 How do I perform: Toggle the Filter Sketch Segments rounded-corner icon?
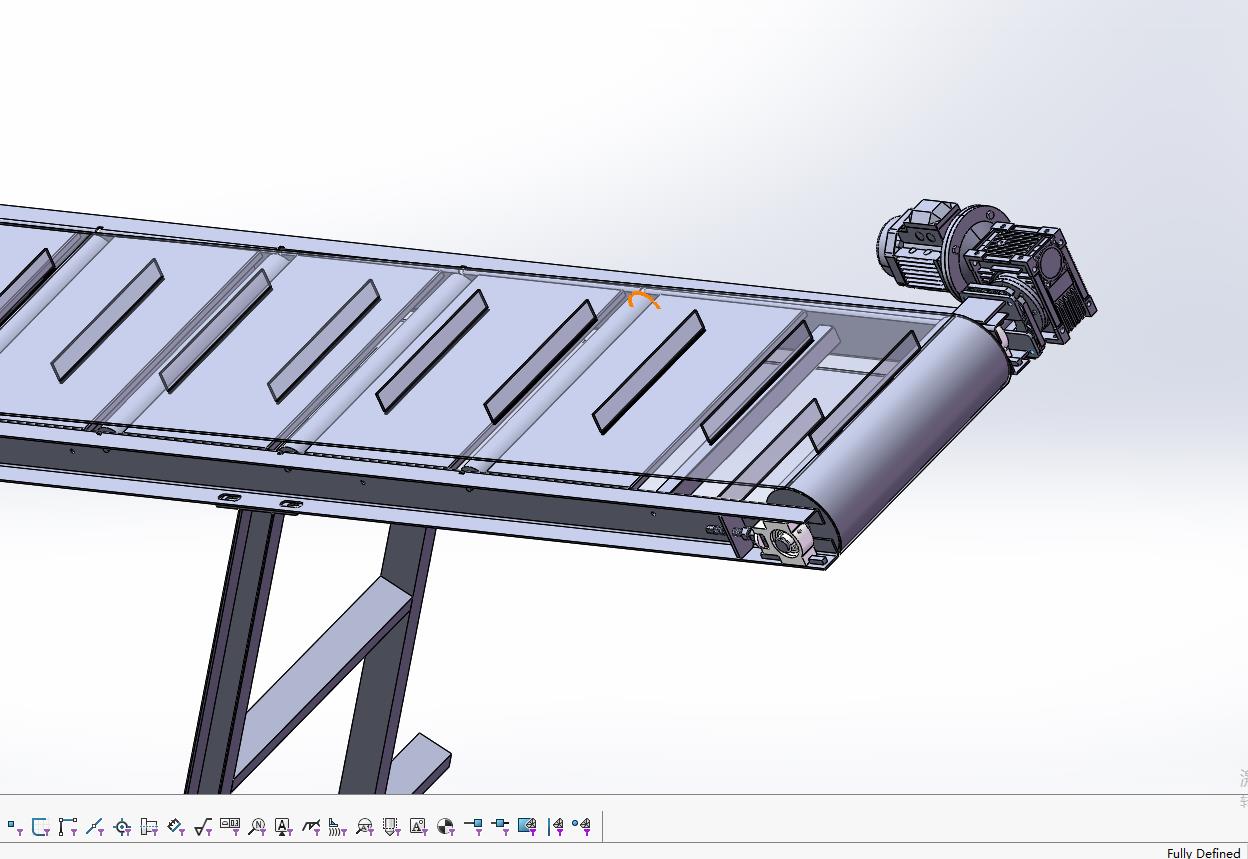click(41, 826)
